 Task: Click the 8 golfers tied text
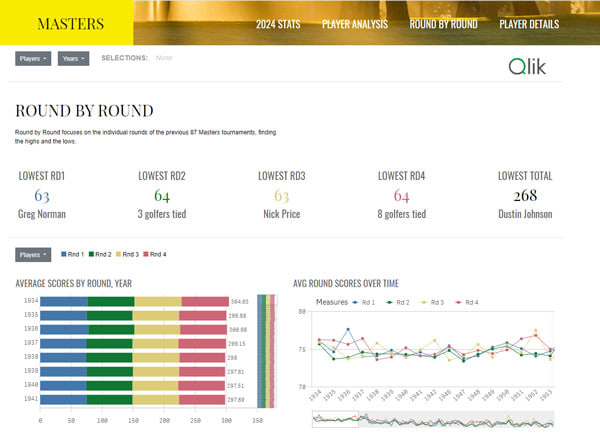[x=401, y=214]
